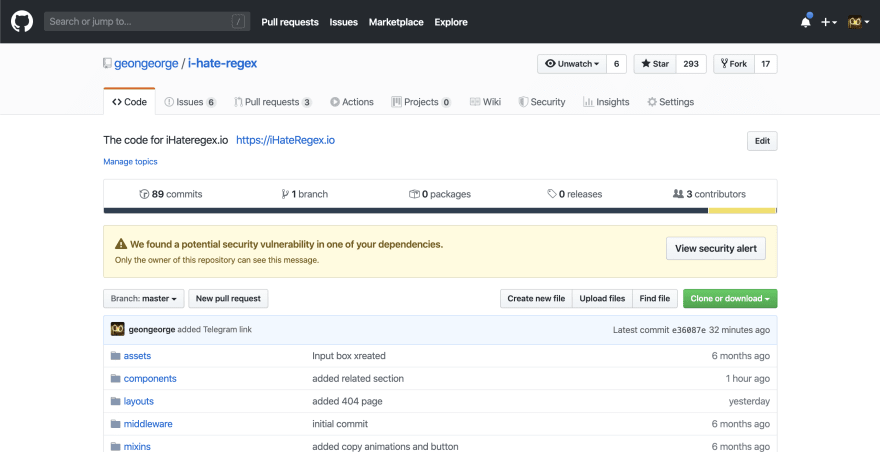This screenshot has width=880, height=452.
Task: View the 17 forks count
Action: tap(766, 64)
